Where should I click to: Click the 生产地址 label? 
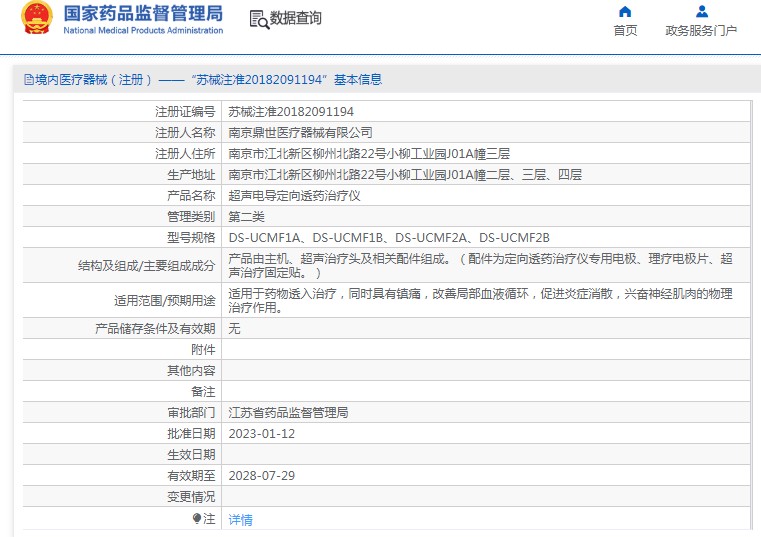point(191,174)
